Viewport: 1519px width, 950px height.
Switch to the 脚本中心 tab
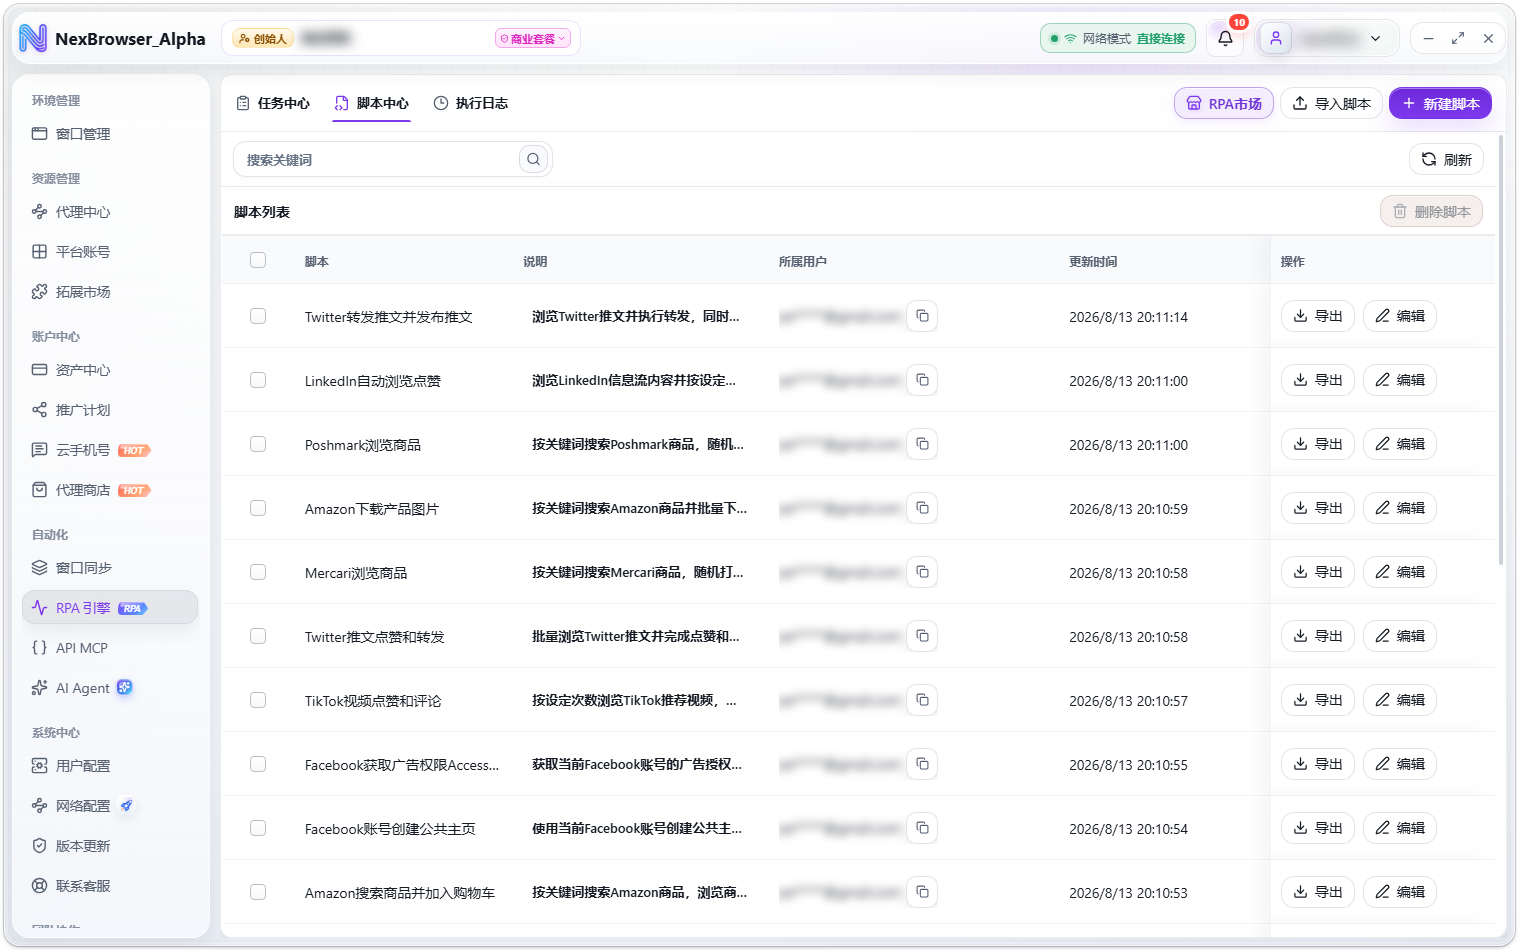tap(372, 103)
